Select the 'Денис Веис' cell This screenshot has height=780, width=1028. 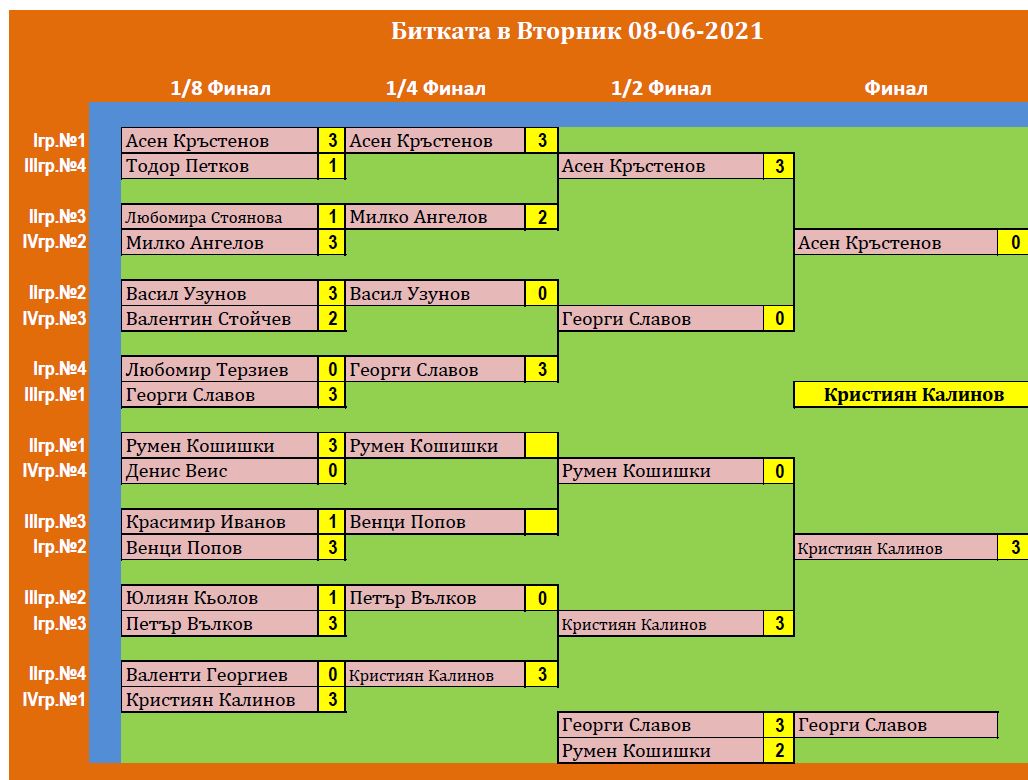click(219, 471)
